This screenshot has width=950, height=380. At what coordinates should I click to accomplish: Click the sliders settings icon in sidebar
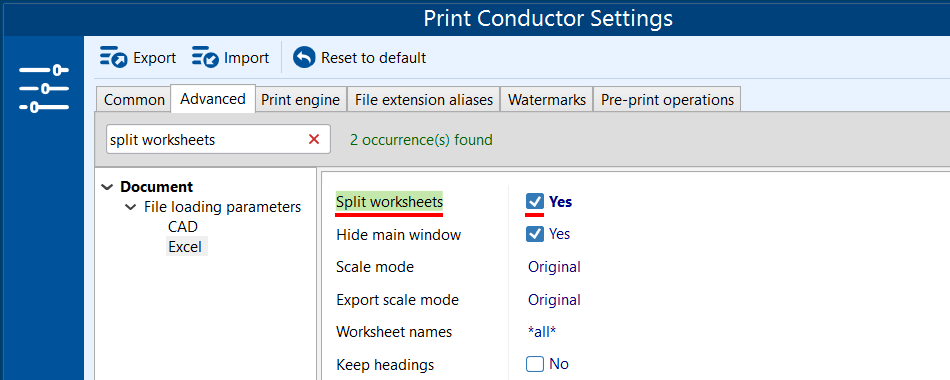(44, 88)
